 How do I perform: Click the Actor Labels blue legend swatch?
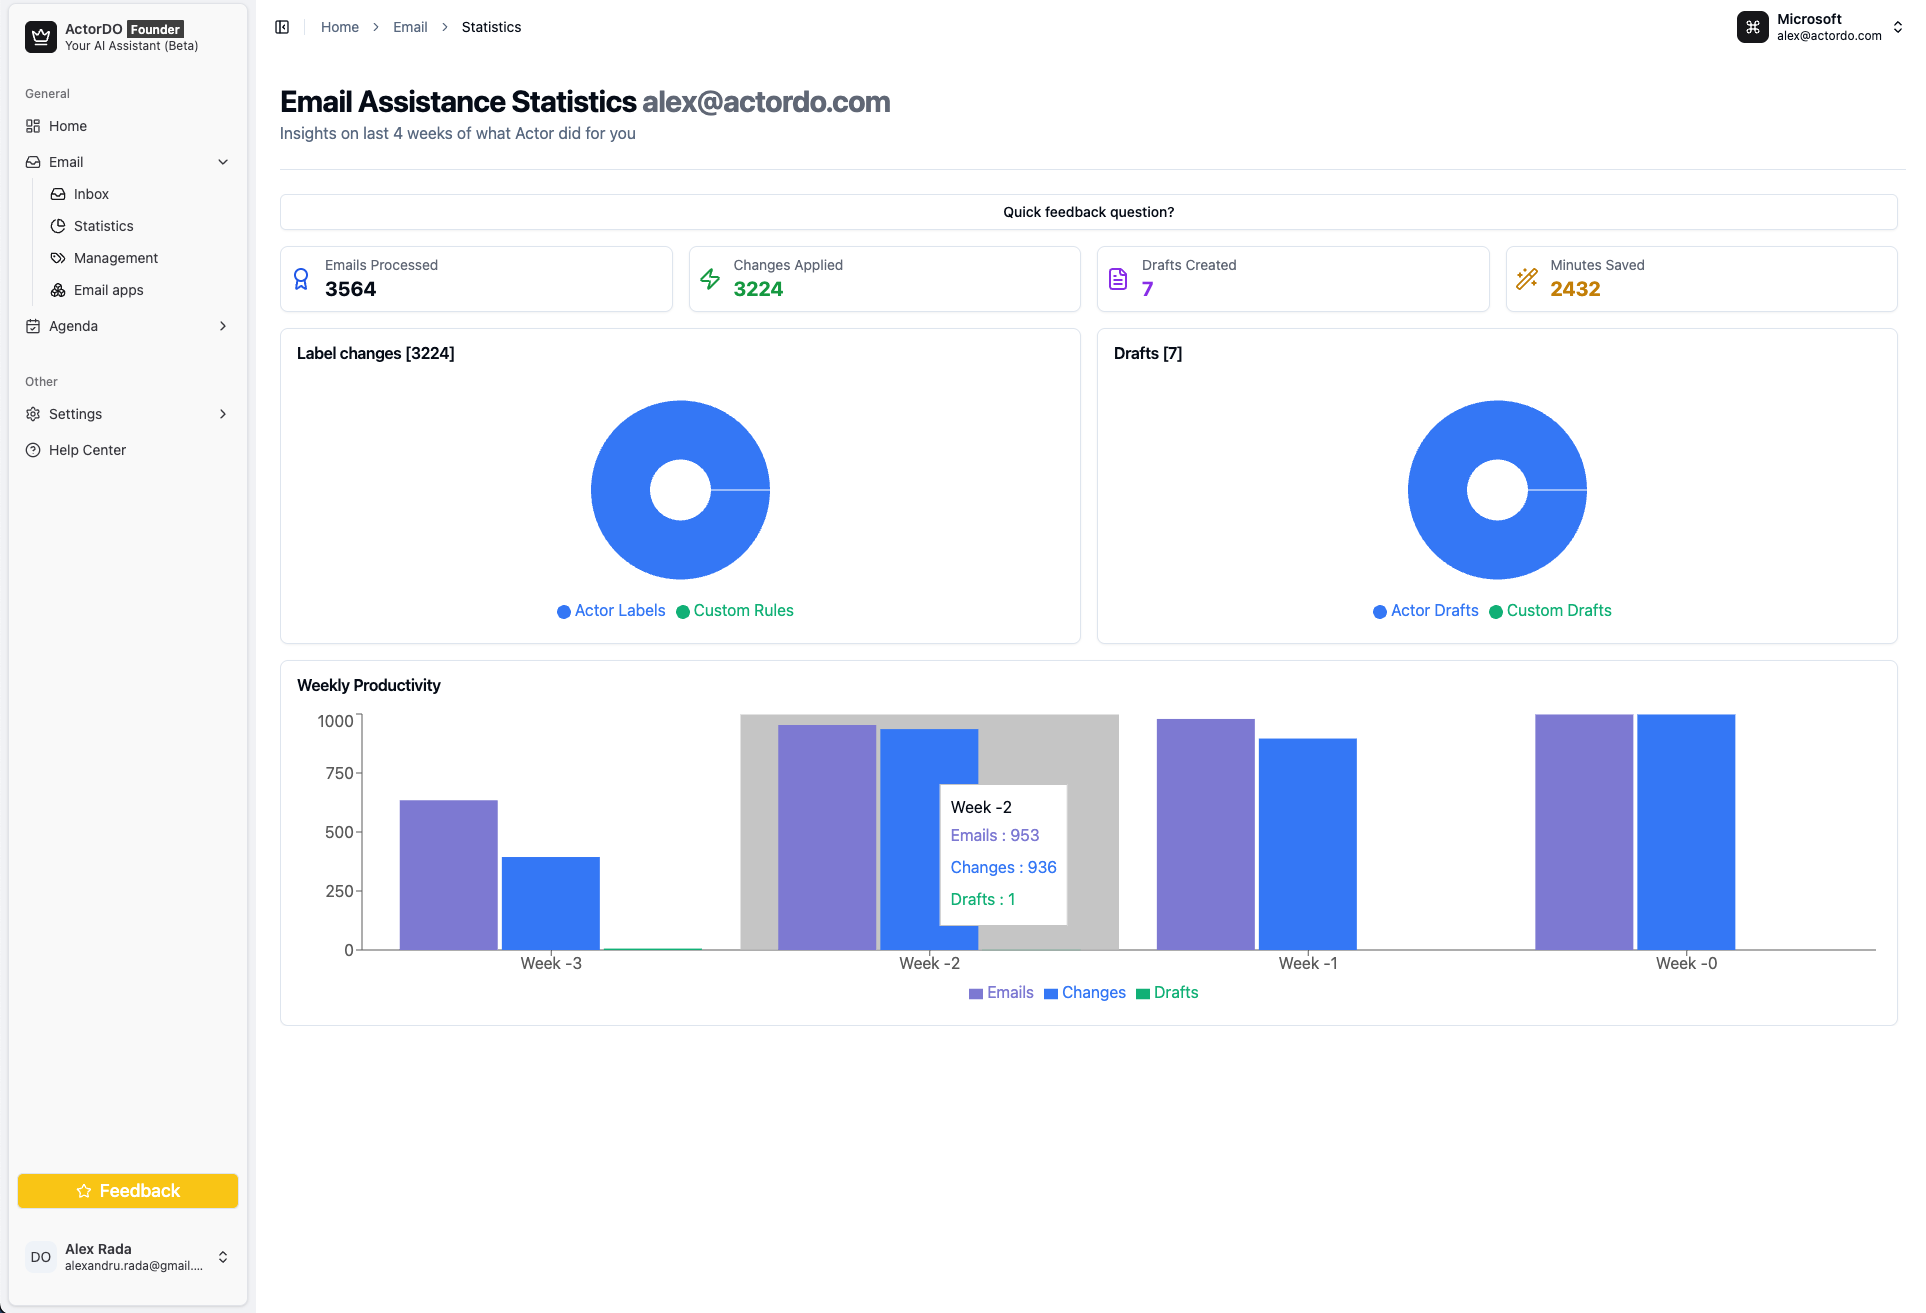[564, 612]
